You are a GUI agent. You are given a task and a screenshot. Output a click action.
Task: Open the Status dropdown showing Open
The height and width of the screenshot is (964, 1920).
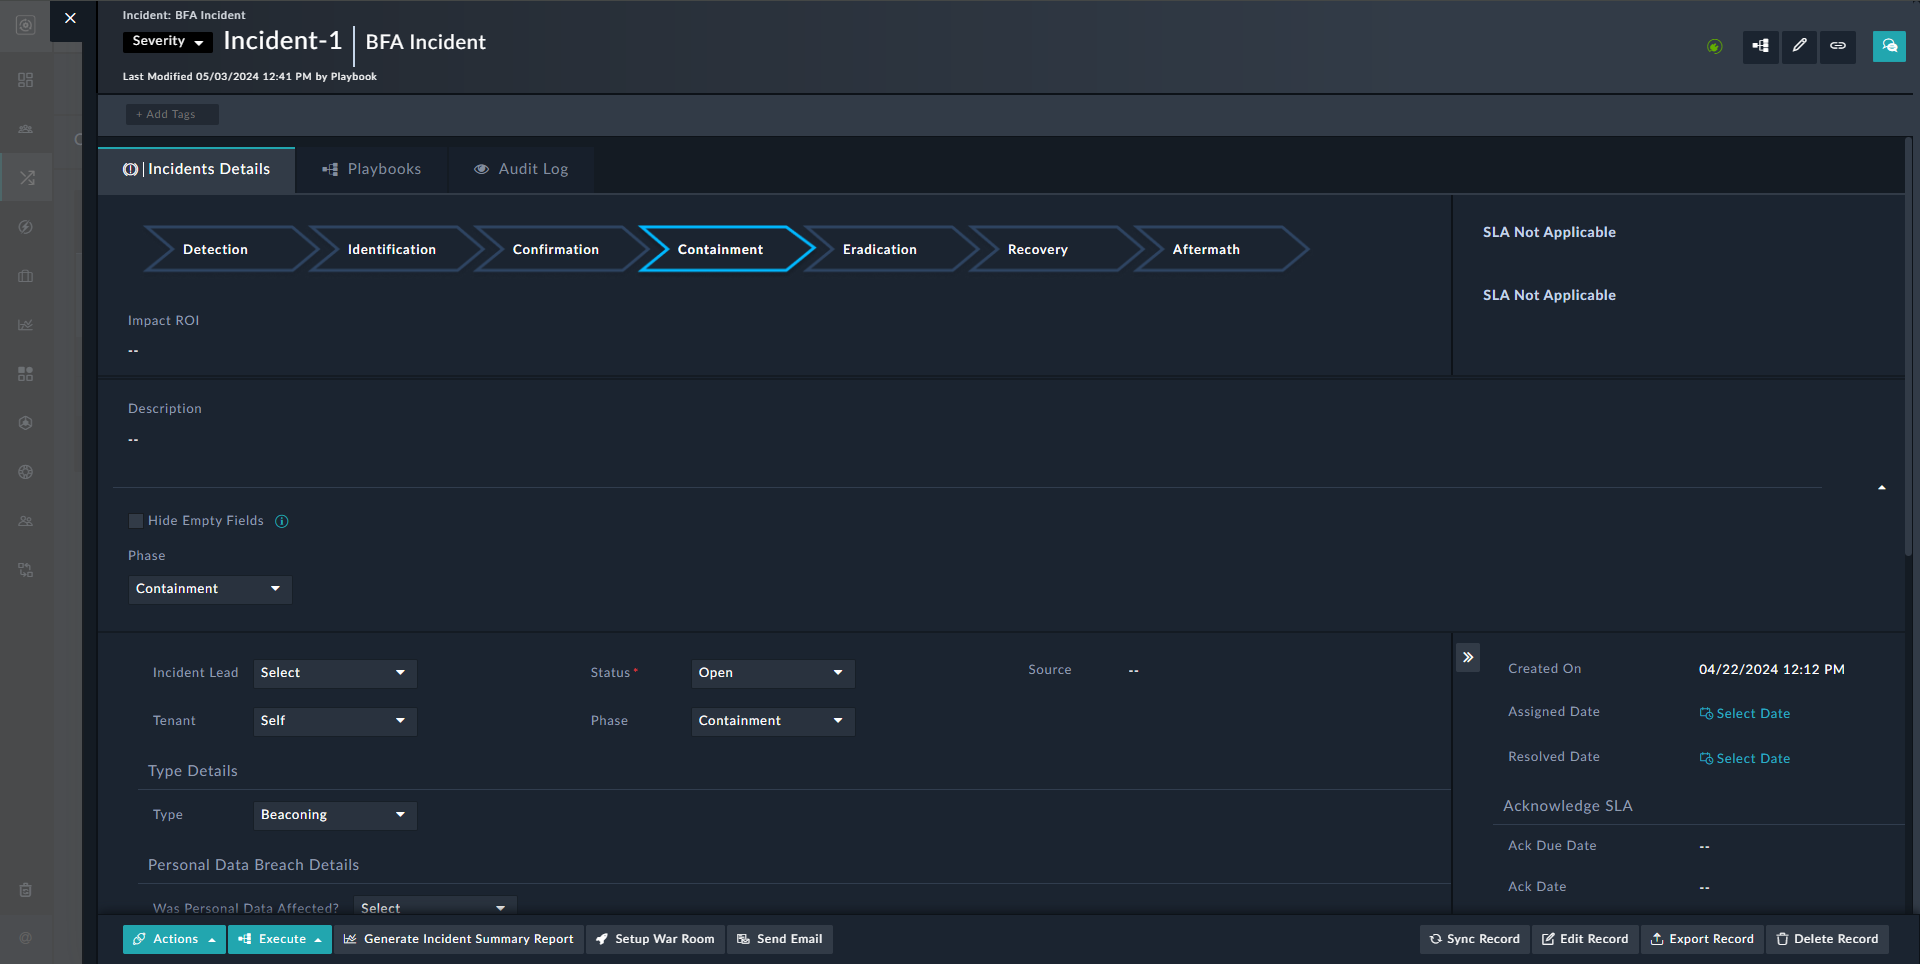772,673
